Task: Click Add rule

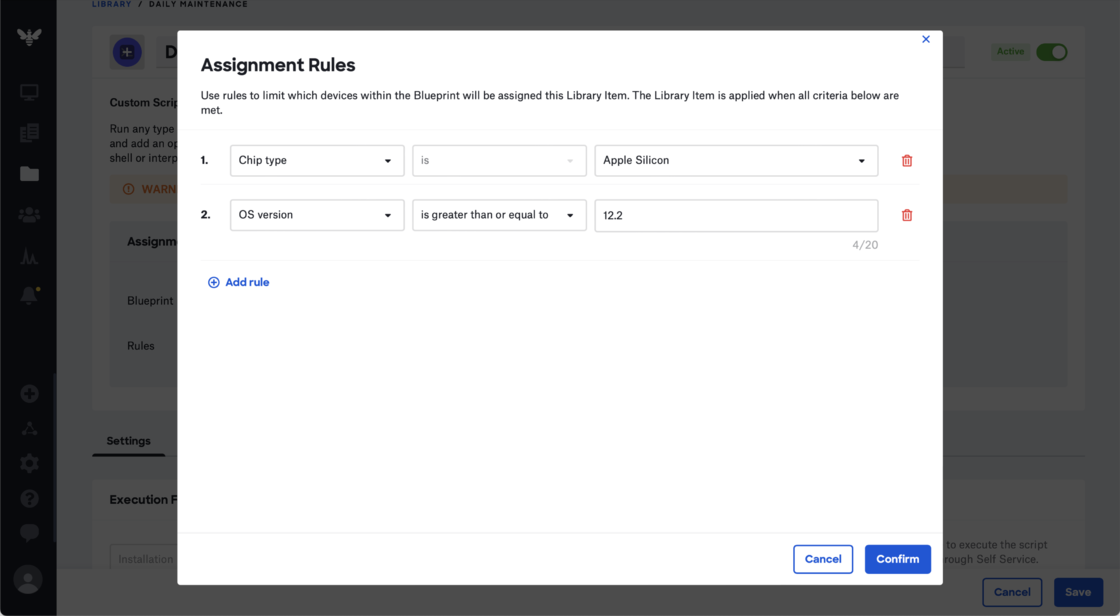Action: pyautogui.click(x=238, y=283)
